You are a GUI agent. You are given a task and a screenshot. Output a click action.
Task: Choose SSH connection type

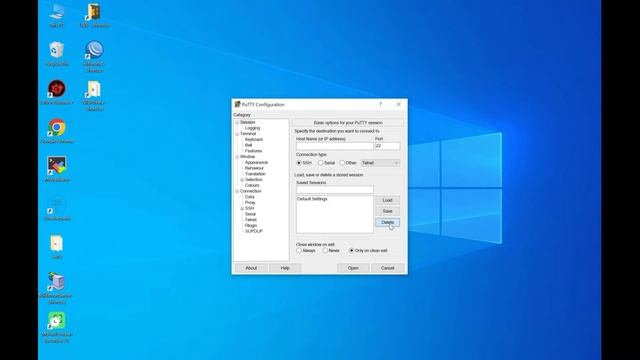point(299,163)
